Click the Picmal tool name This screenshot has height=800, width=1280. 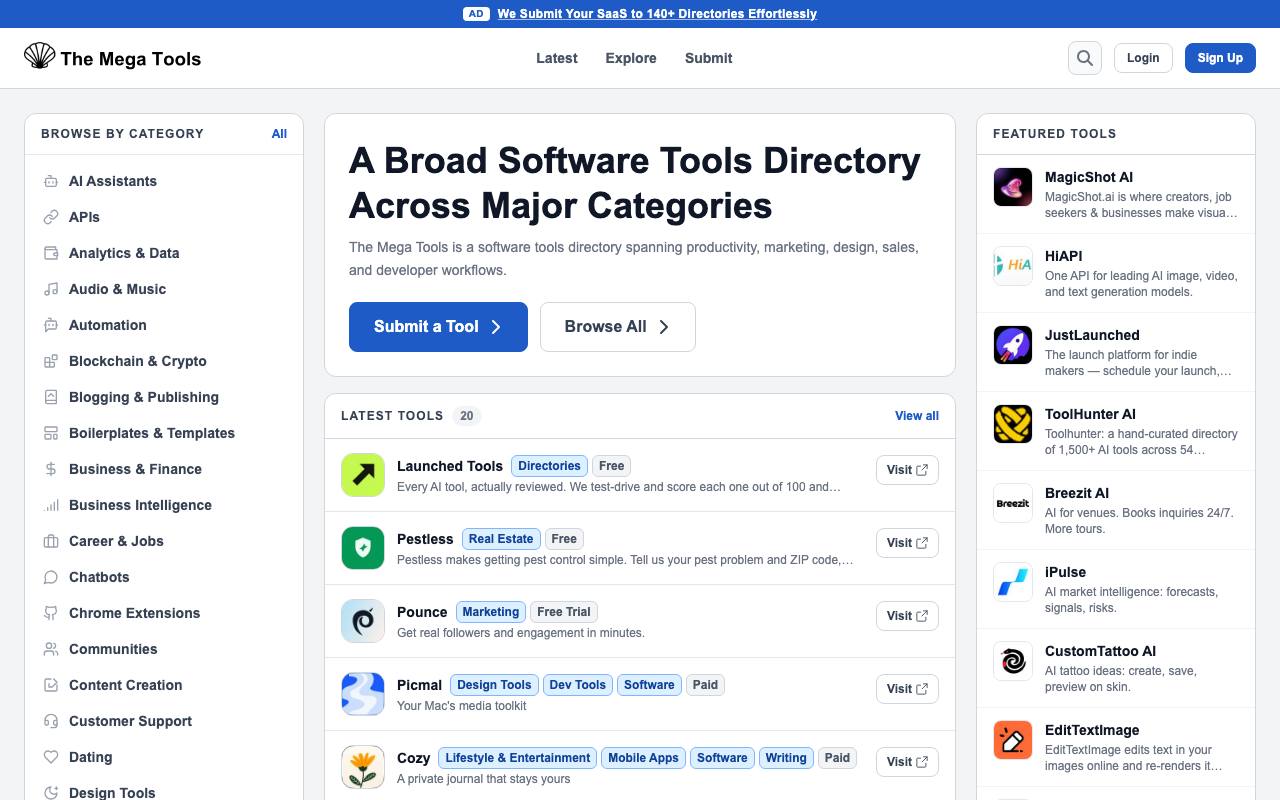[x=419, y=685]
